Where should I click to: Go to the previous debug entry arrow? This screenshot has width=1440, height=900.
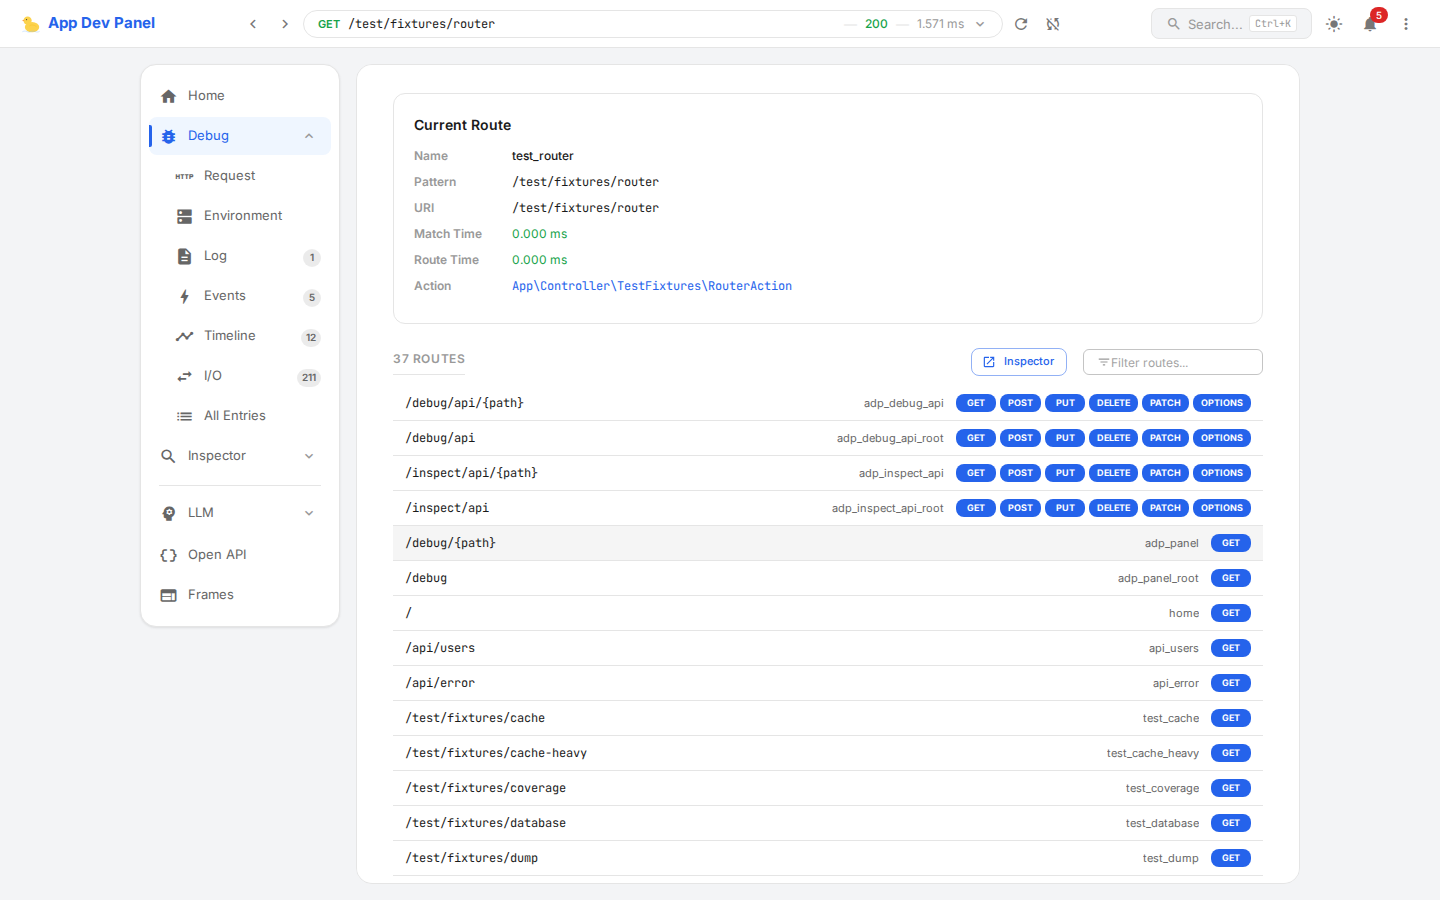pyautogui.click(x=253, y=24)
